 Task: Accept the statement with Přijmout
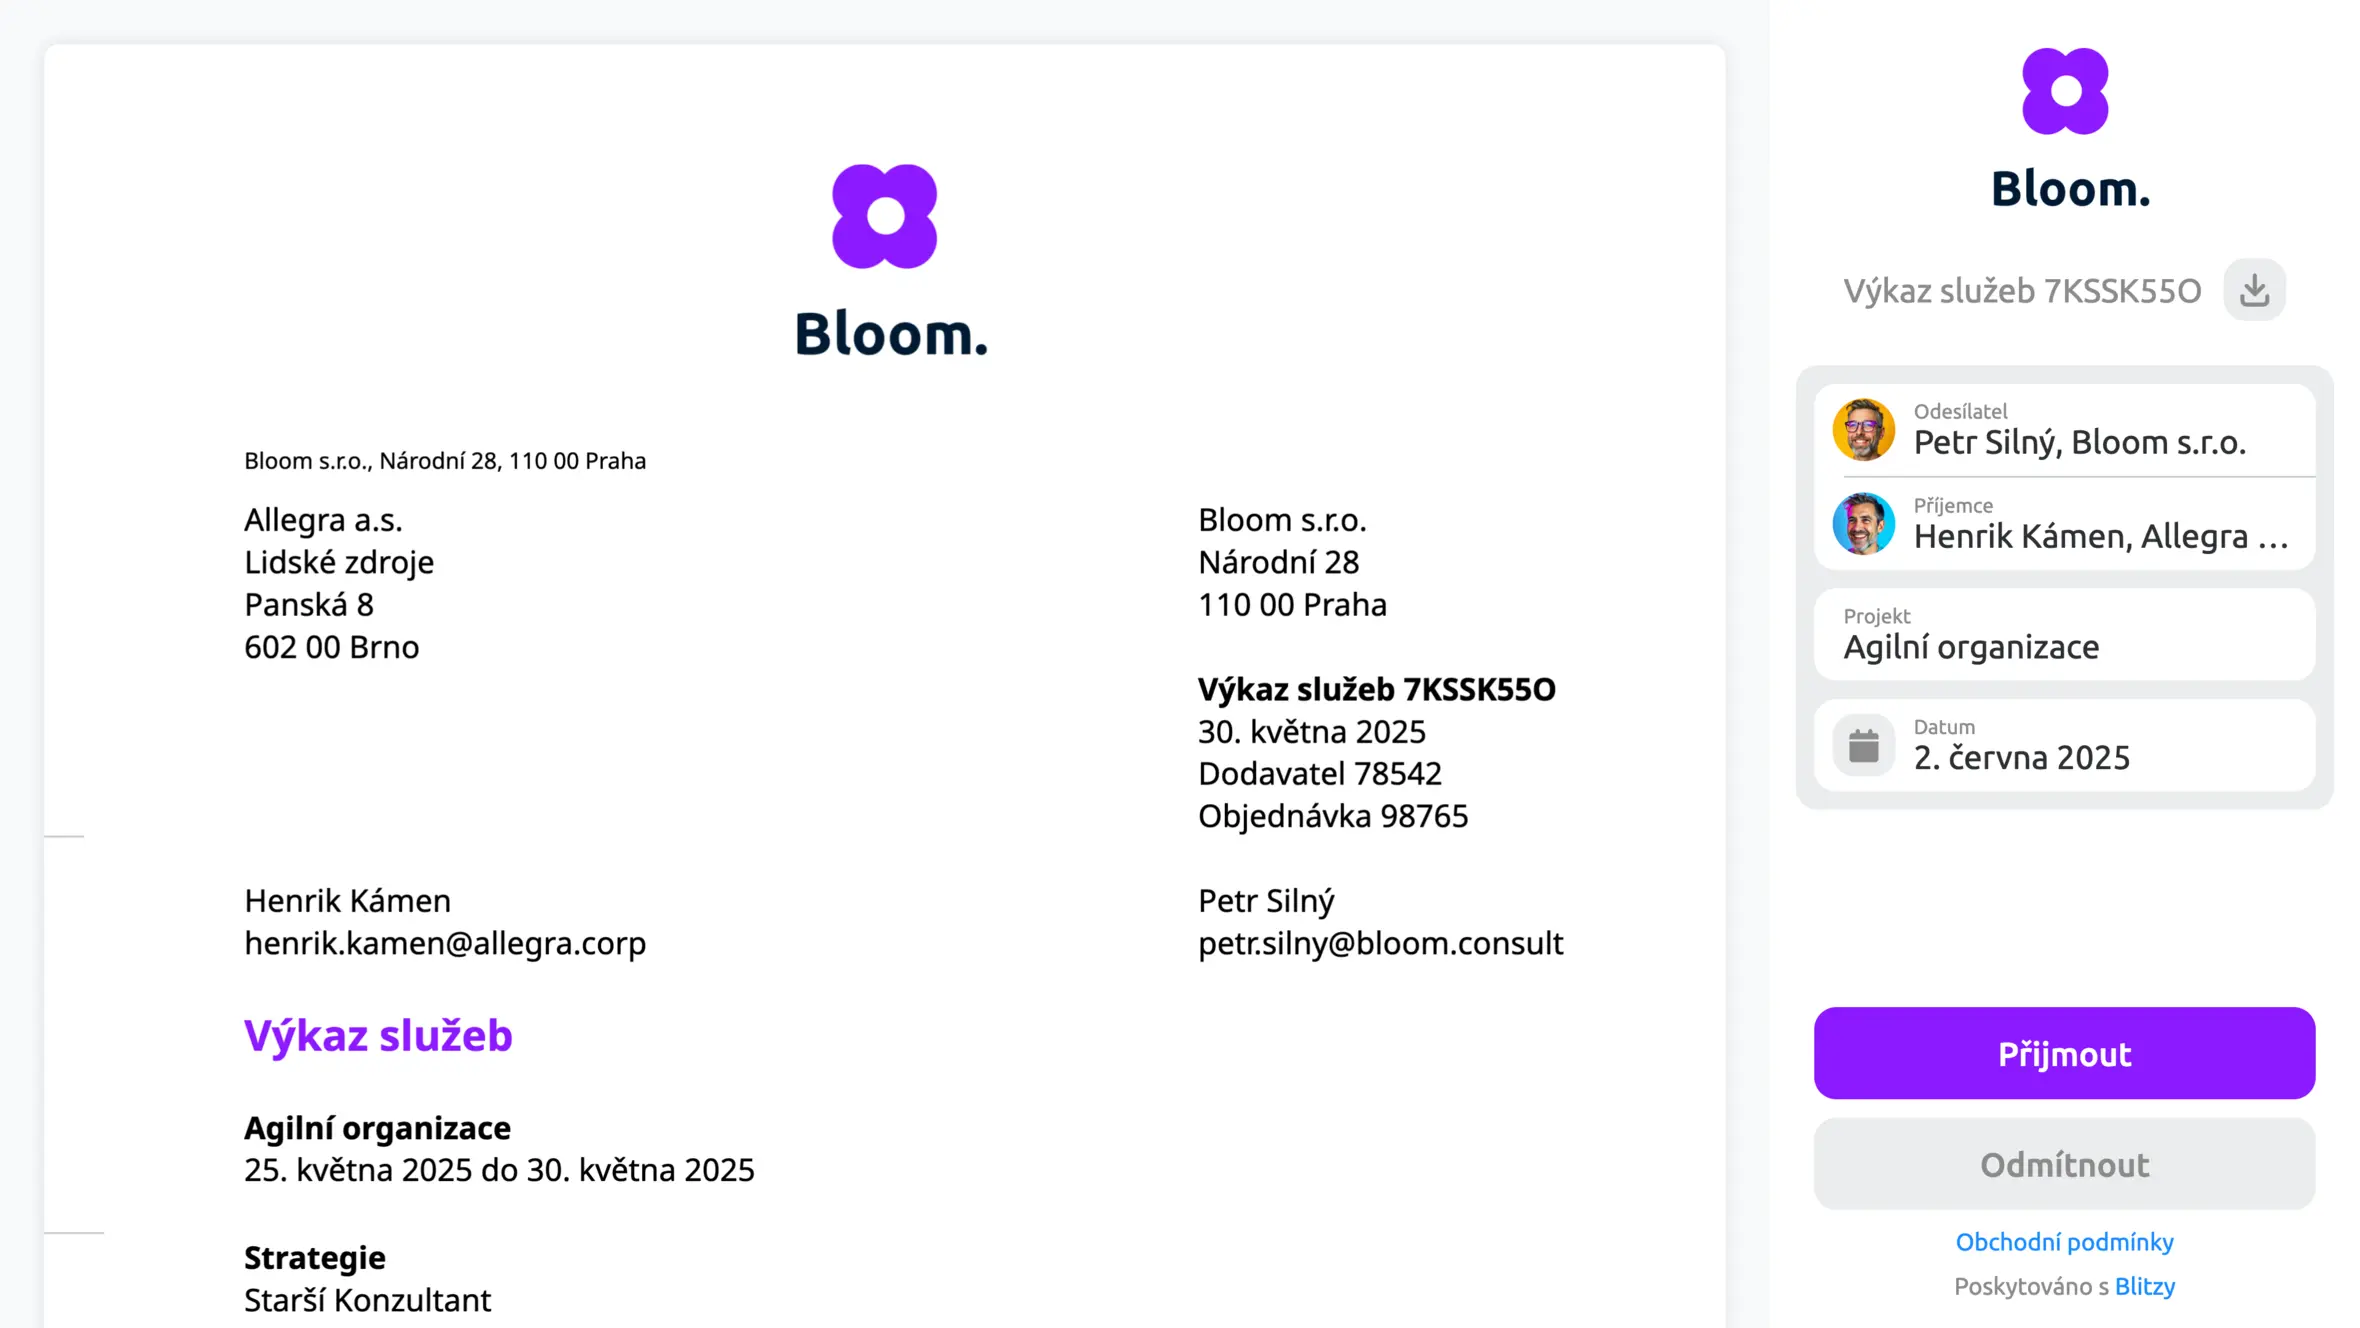tap(2064, 1053)
